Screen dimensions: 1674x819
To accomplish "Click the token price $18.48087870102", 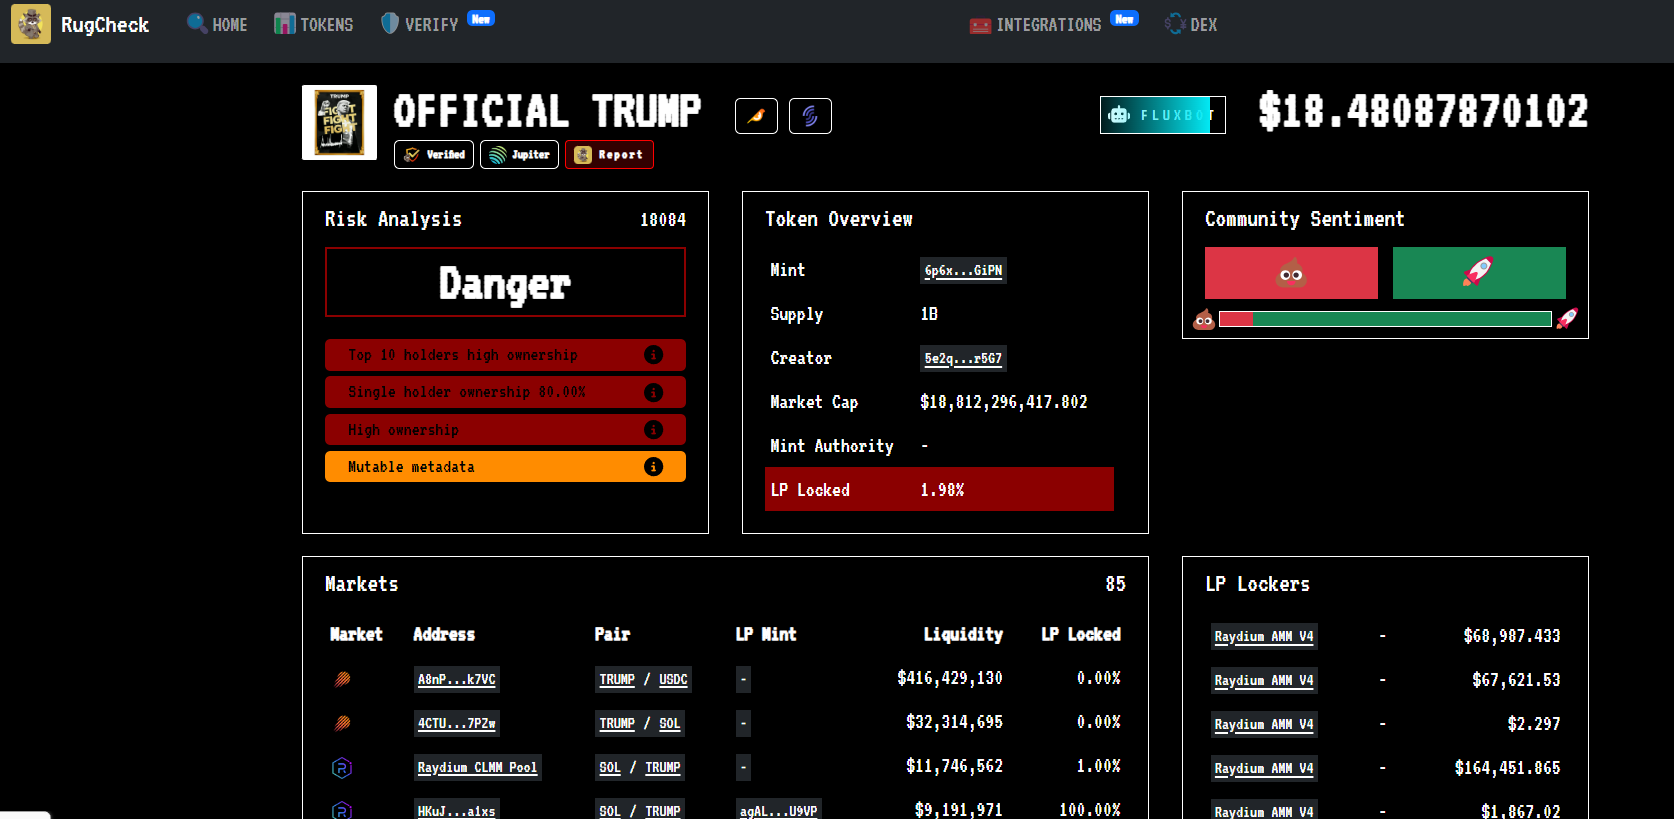I will pyautogui.click(x=1423, y=111).
